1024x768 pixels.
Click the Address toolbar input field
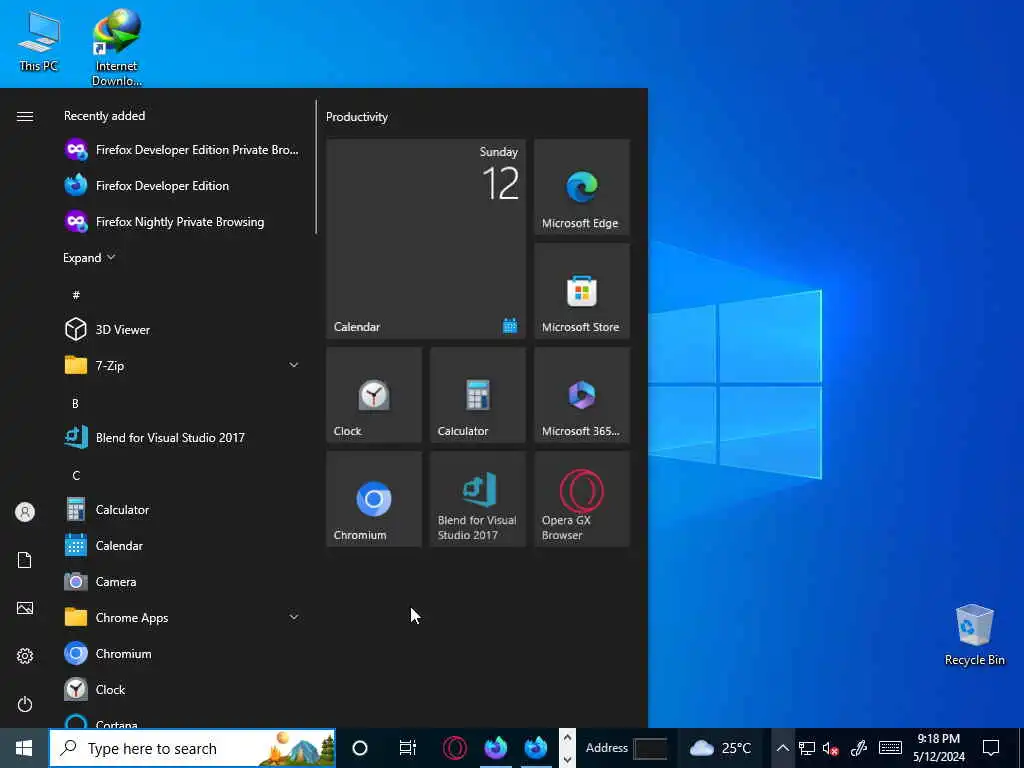click(x=650, y=748)
